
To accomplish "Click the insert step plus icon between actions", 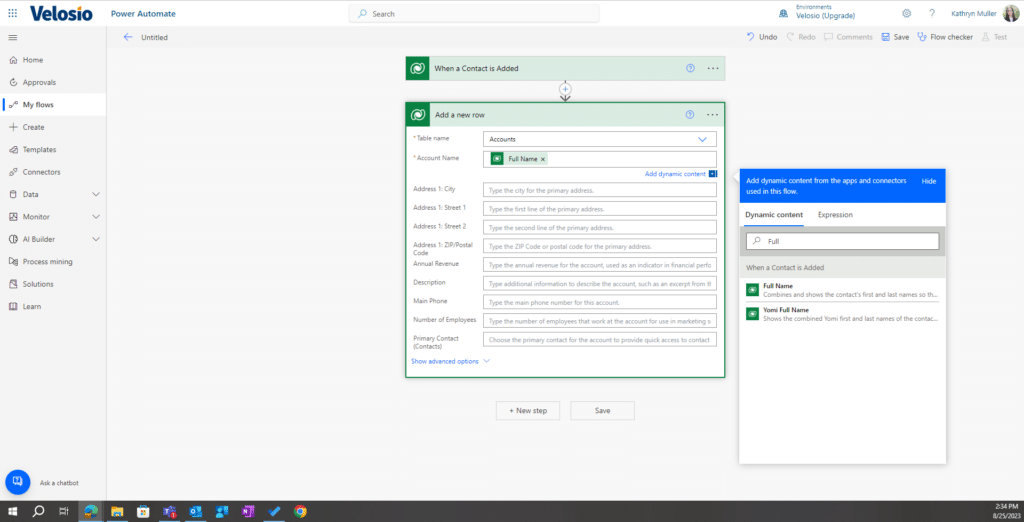I will (x=565, y=90).
